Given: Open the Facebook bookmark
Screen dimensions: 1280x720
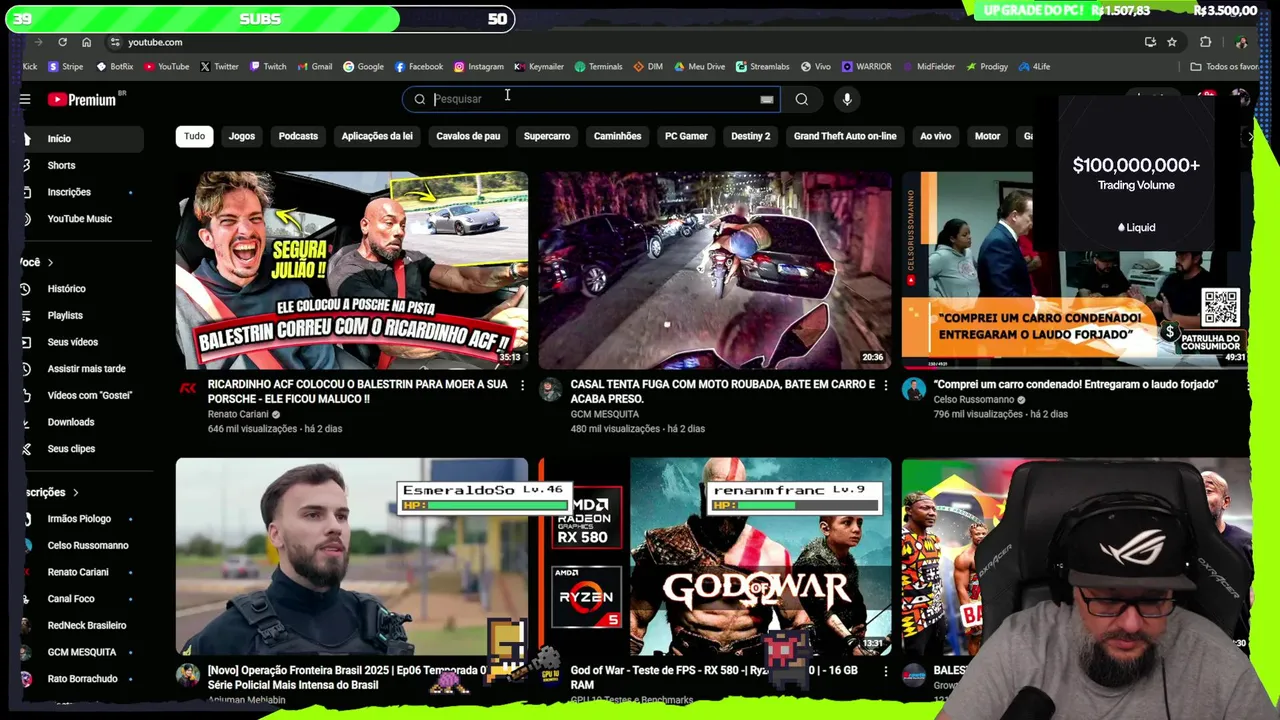Looking at the screenshot, I should point(419,67).
